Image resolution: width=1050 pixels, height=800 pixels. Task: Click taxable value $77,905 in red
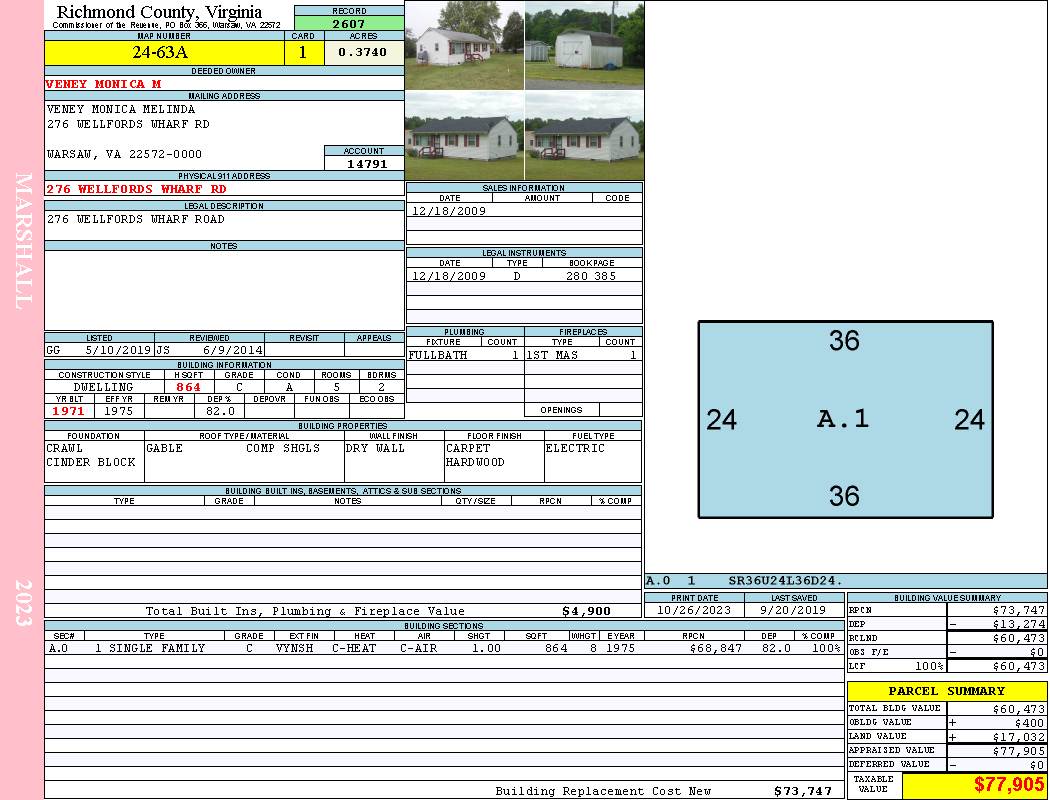coord(1008,784)
